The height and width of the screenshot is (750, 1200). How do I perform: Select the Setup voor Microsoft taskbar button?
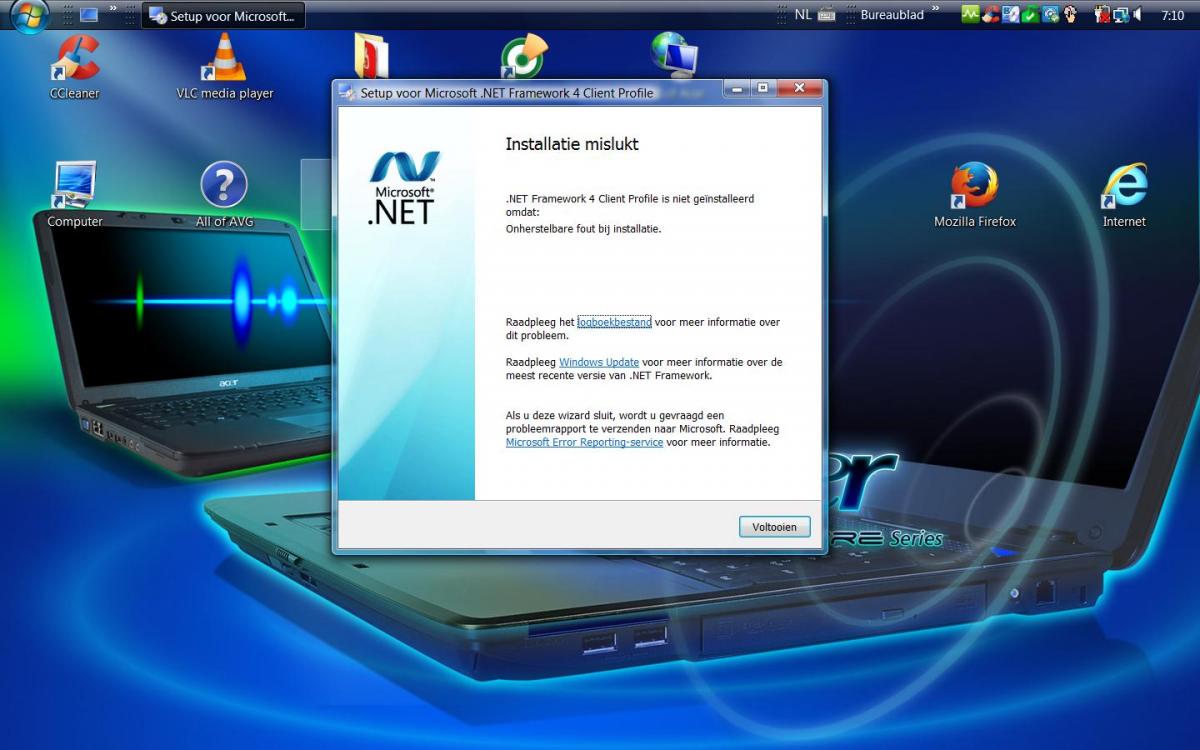click(x=223, y=16)
